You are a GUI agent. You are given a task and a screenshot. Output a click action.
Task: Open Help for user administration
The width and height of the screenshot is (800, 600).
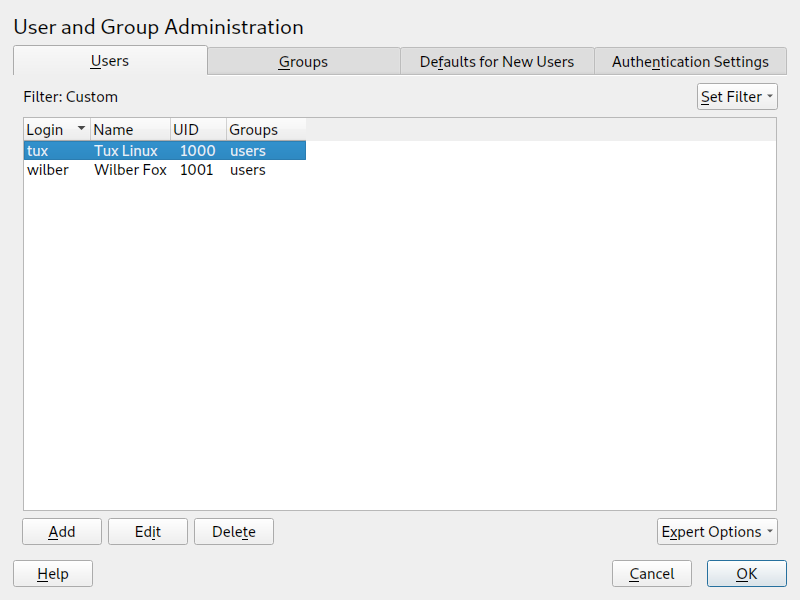point(53,574)
